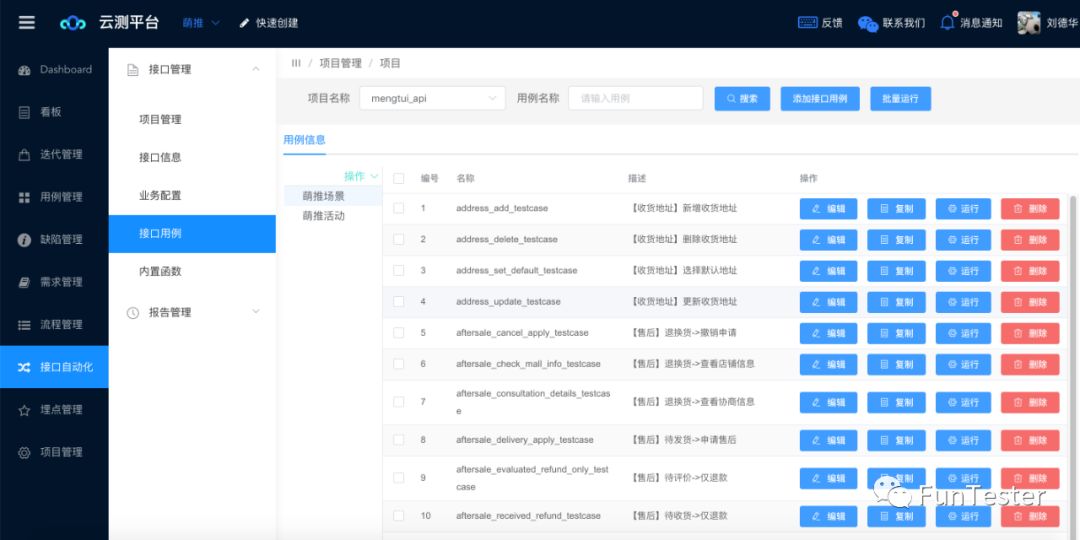
Task: Click the 快速创建 pencil shortcut
Action: point(244,23)
